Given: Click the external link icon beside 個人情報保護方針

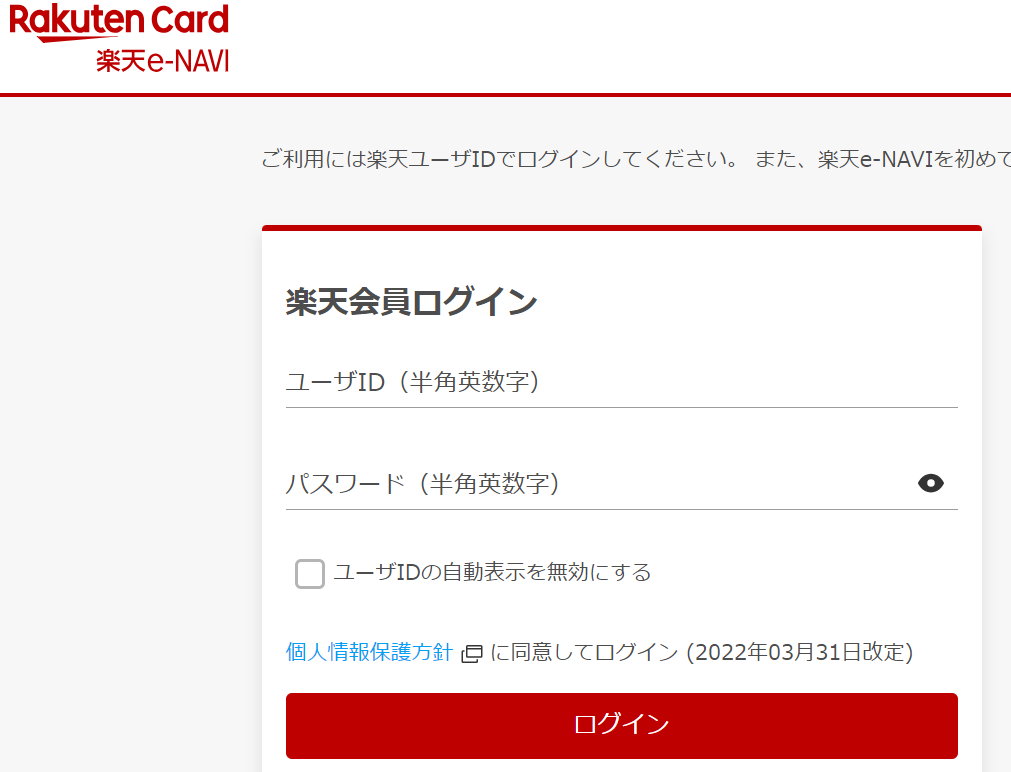Looking at the screenshot, I should pyautogui.click(x=472, y=654).
